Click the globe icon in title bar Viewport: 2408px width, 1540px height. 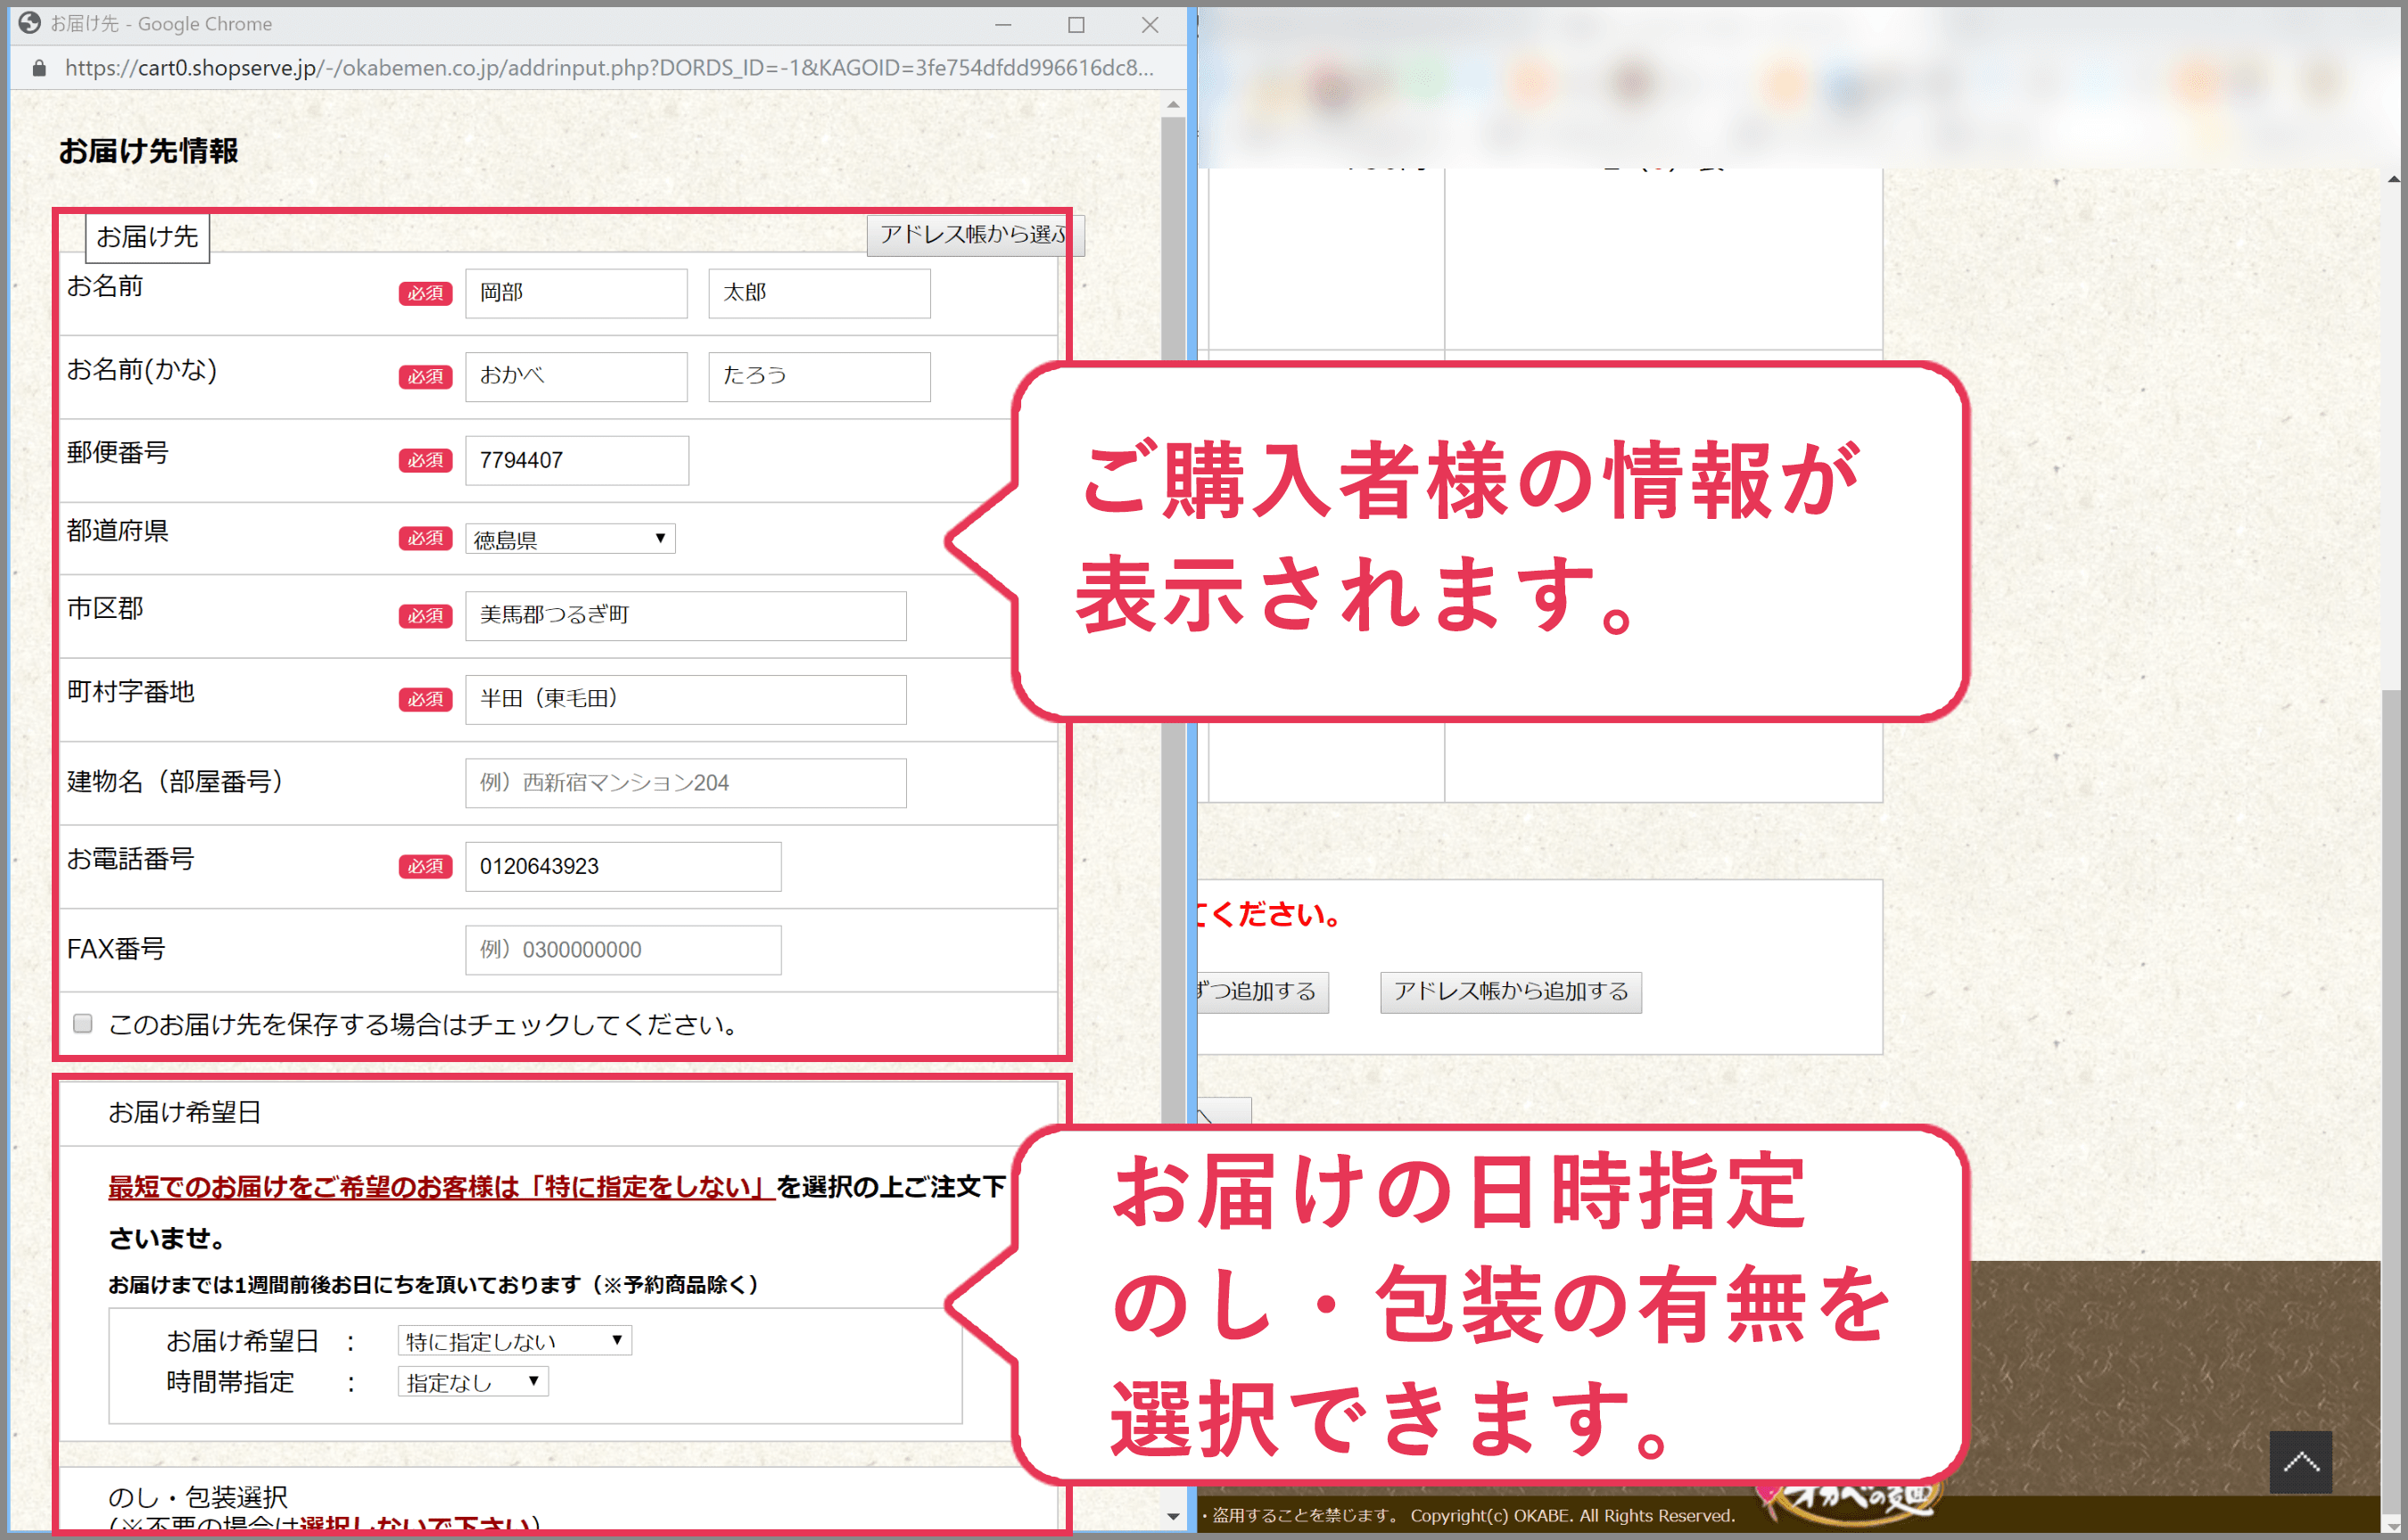29,23
